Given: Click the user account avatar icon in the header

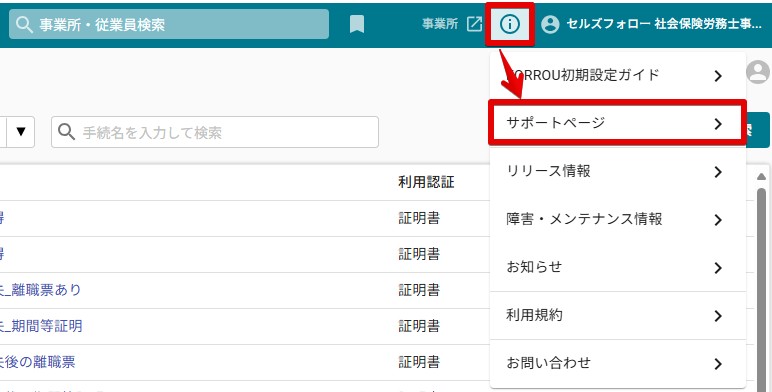Looking at the screenshot, I should (550, 24).
